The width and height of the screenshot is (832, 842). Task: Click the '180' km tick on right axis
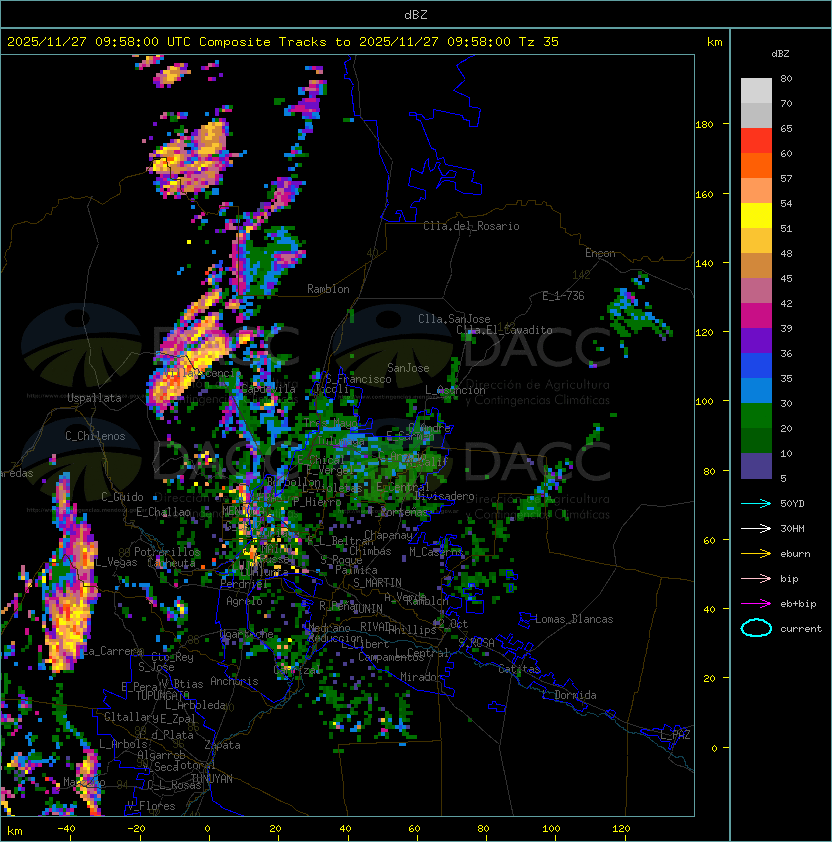point(704,125)
